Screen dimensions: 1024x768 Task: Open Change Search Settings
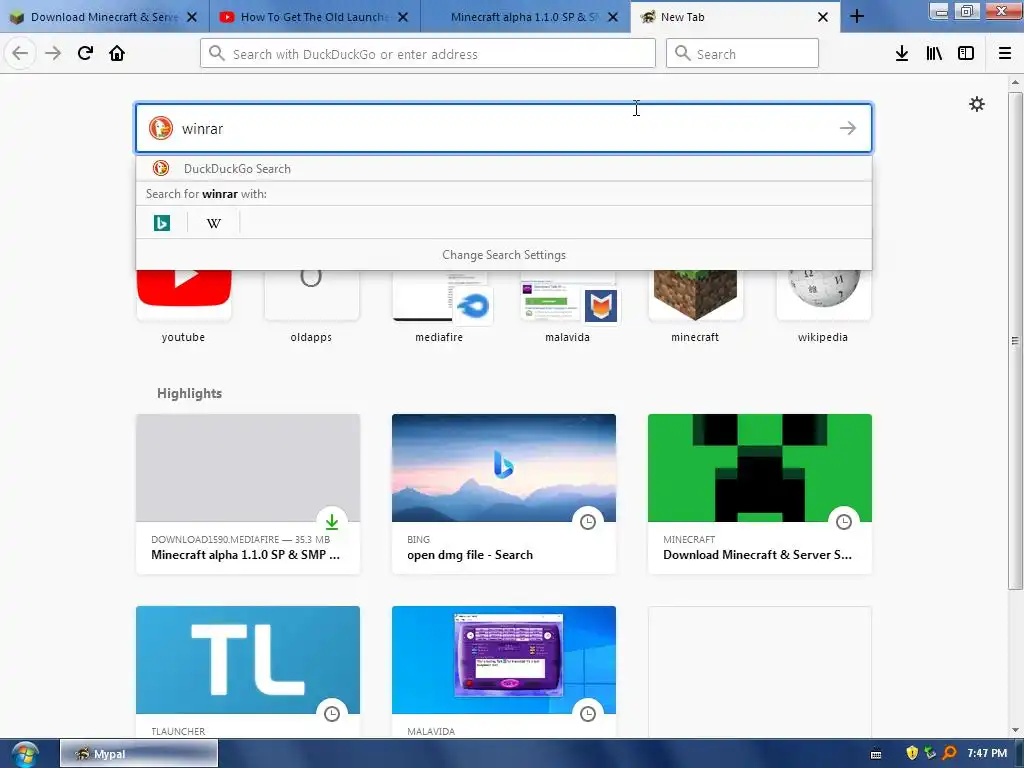click(x=504, y=255)
